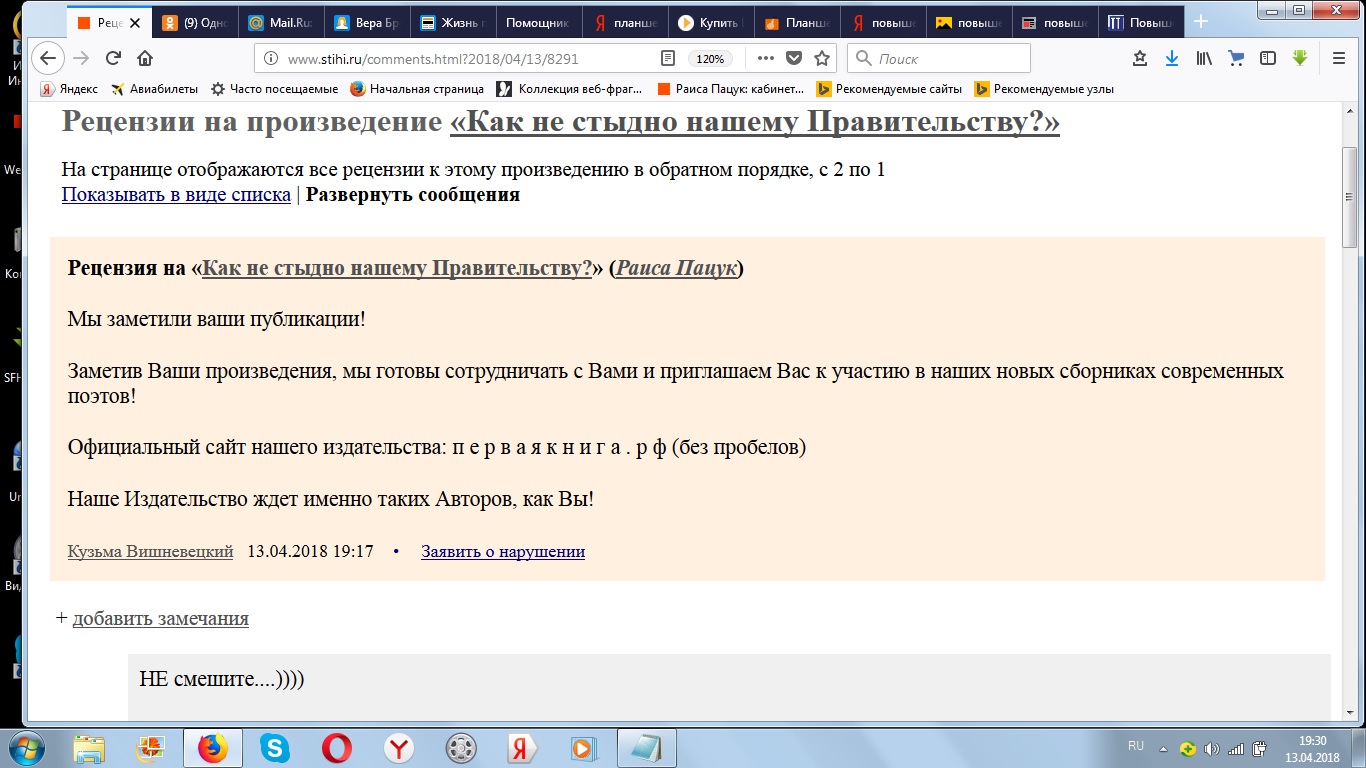1366x768 pixels.
Task: Open the poem title link in page heading
Action: pyautogui.click(x=755, y=122)
